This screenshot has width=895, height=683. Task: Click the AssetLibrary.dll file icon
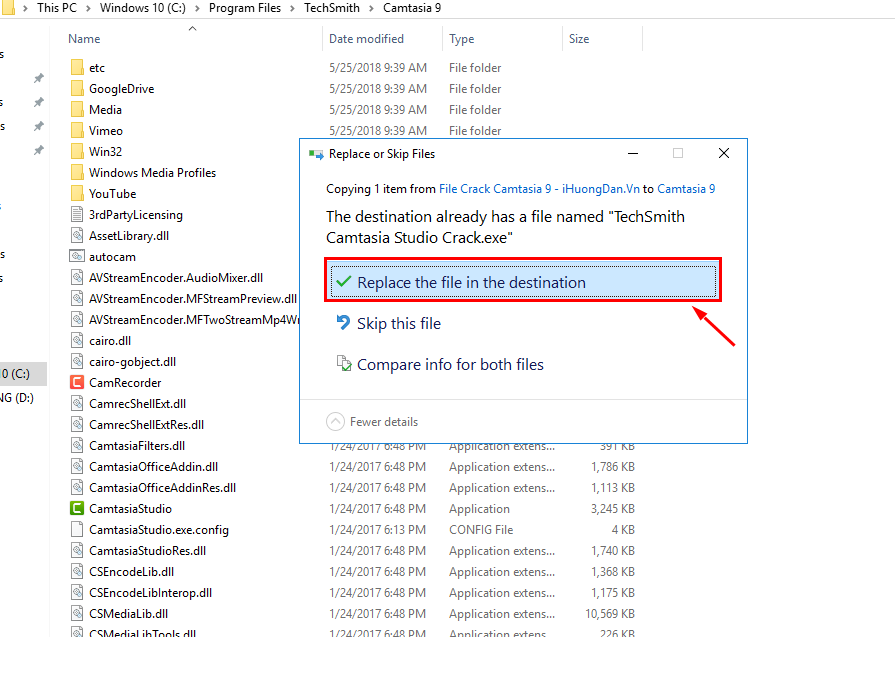point(77,236)
